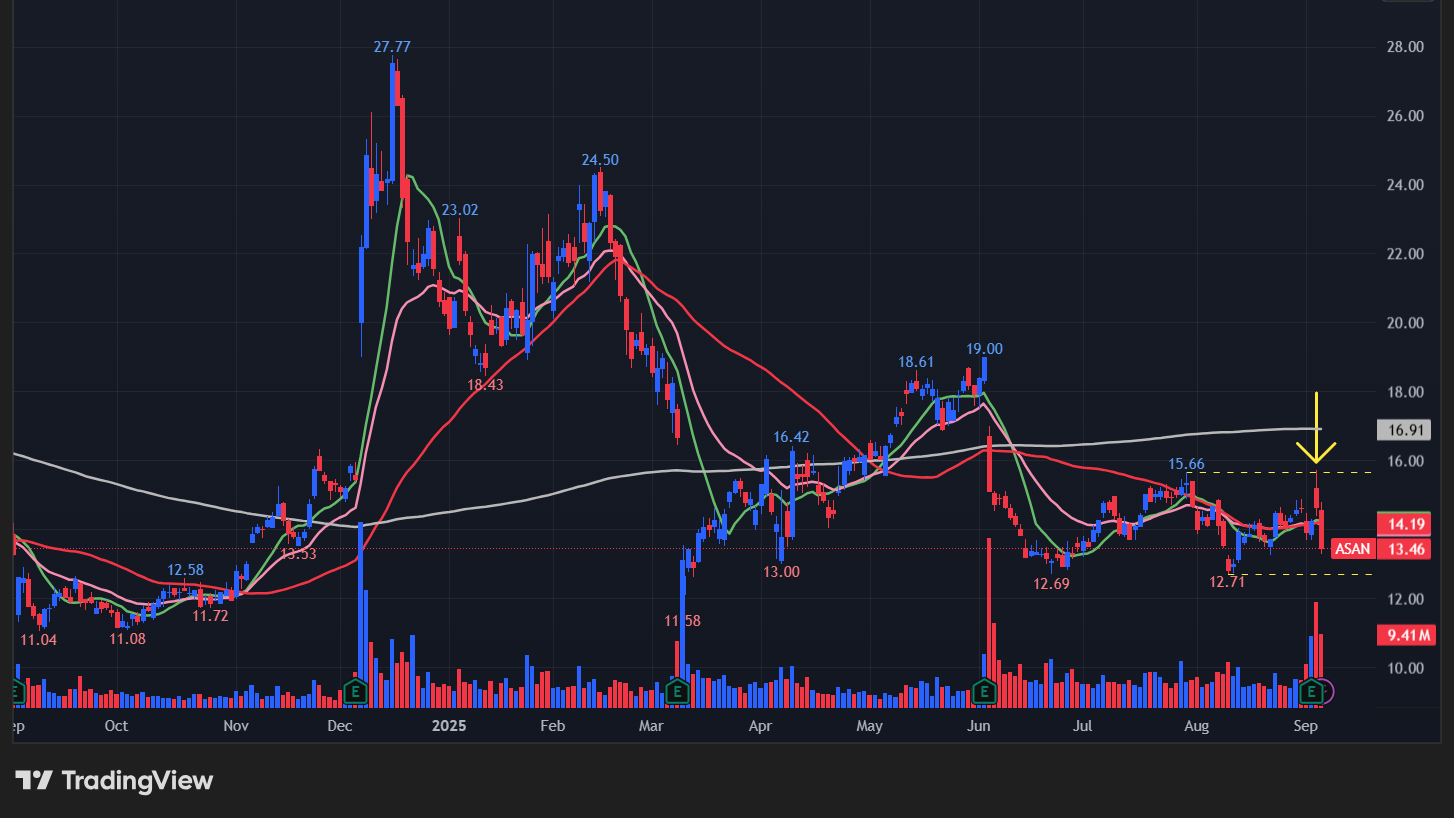Click the 23.02 price marker

click(460, 210)
